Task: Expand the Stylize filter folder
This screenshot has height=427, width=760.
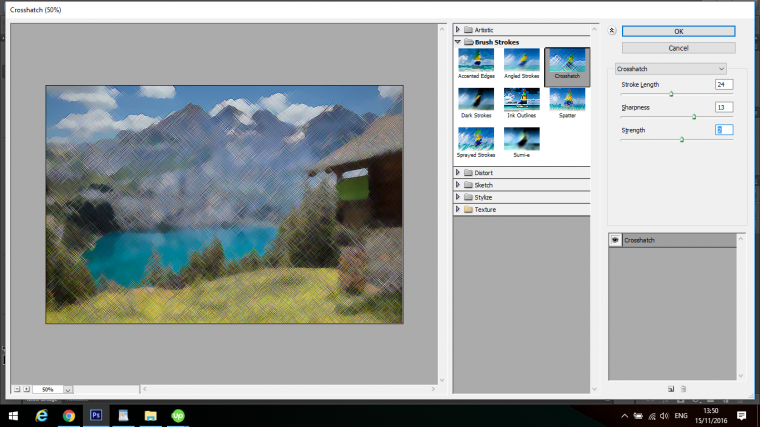Action: click(458, 197)
